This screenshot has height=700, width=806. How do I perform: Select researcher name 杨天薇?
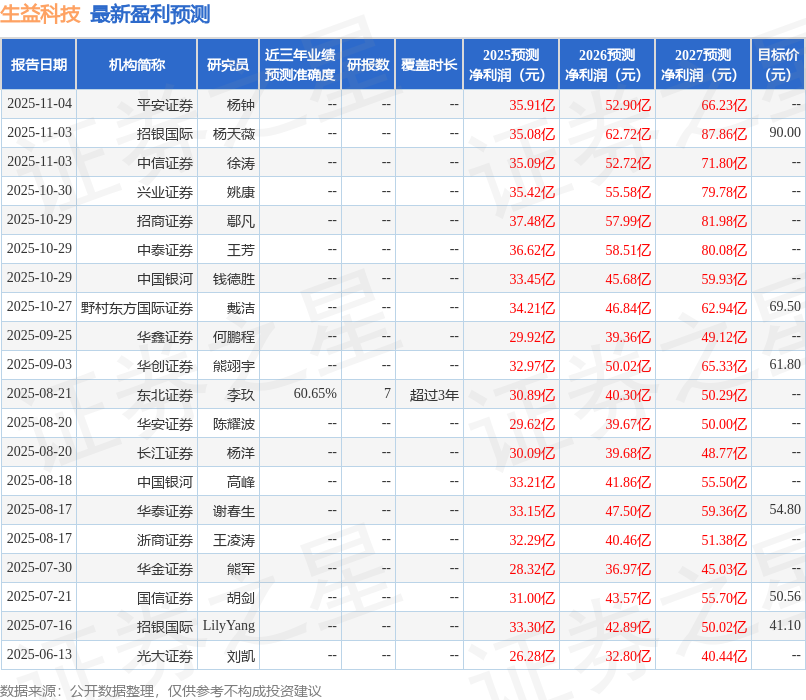click(x=234, y=134)
